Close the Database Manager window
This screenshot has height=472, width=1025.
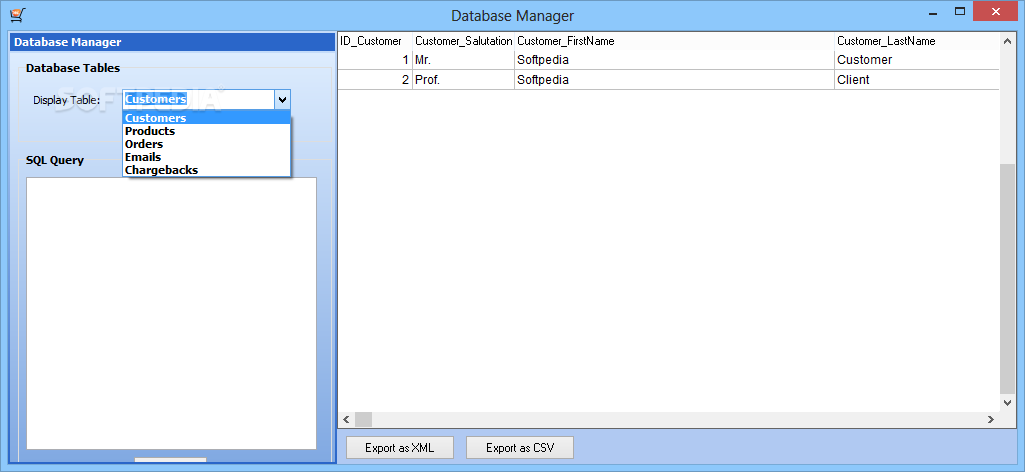(996, 12)
